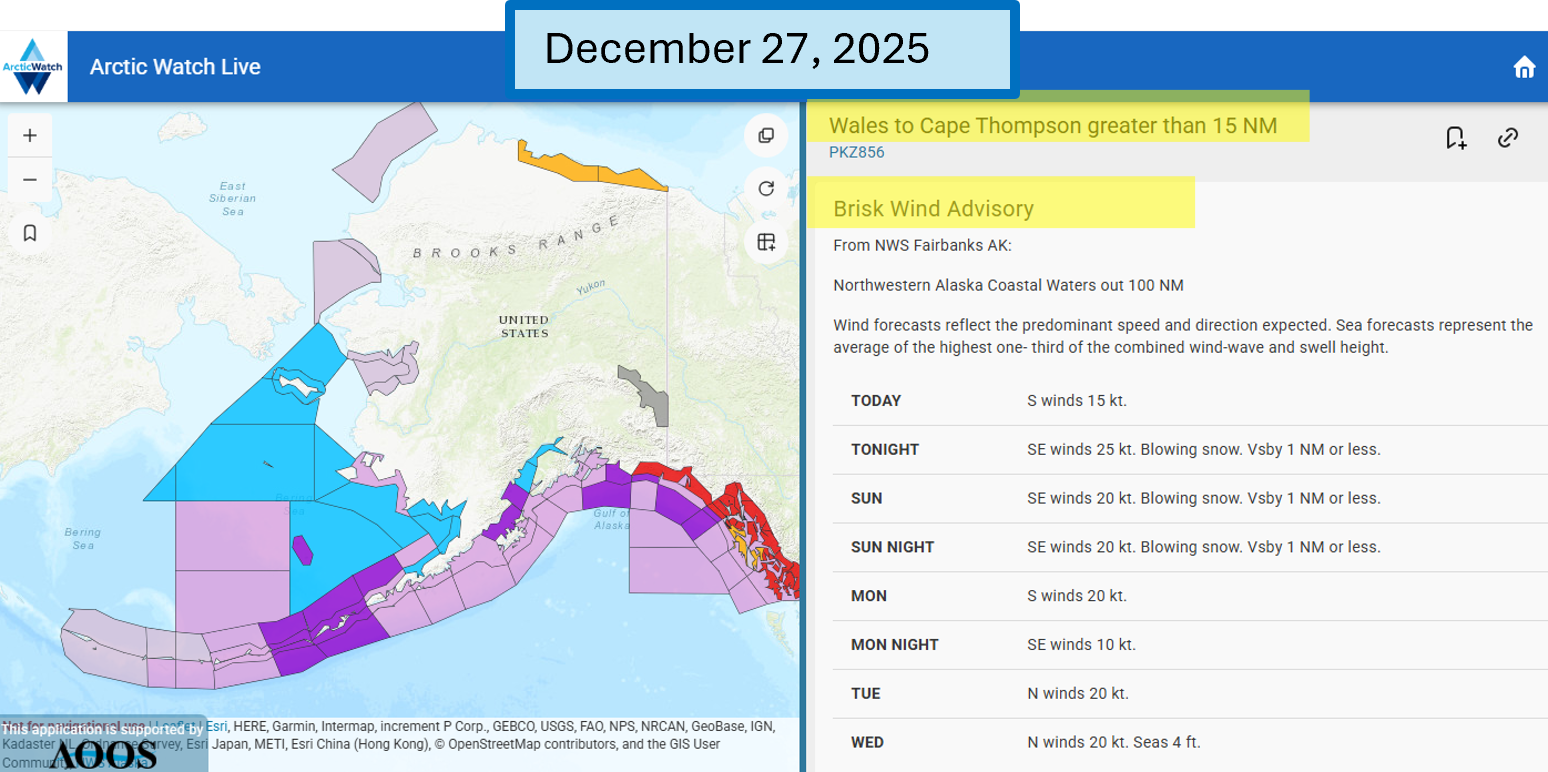This screenshot has height=772, width=1548.
Task: Select the small purple zone in Bering Sea
Action: pyautogui.click(x=302, y=550)
